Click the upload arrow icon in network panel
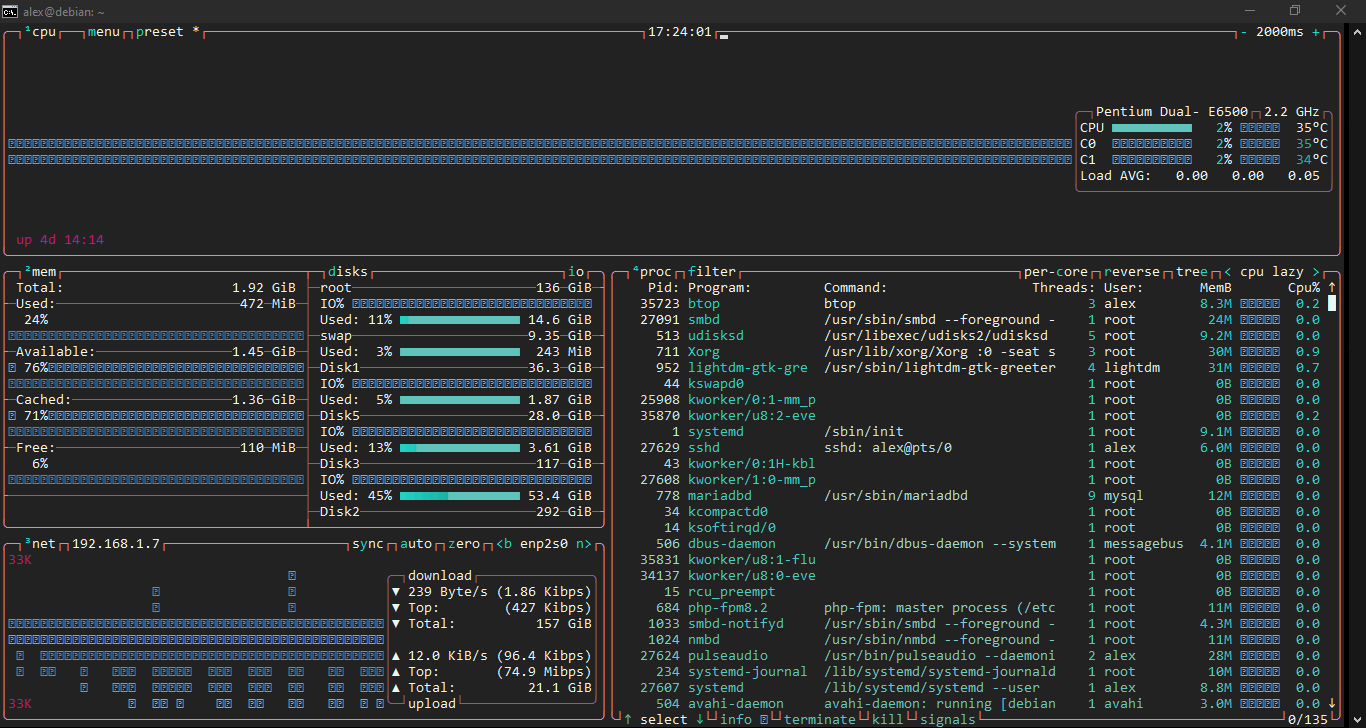 [x=397, y=656]
